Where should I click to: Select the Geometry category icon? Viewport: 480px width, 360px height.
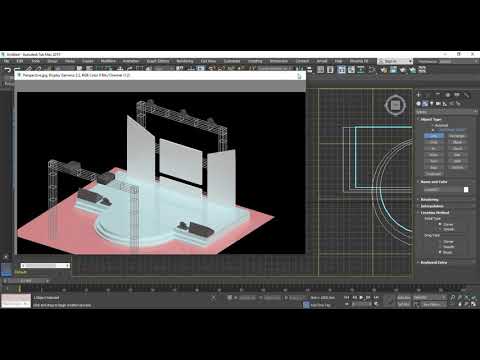(x=419, y=104)
